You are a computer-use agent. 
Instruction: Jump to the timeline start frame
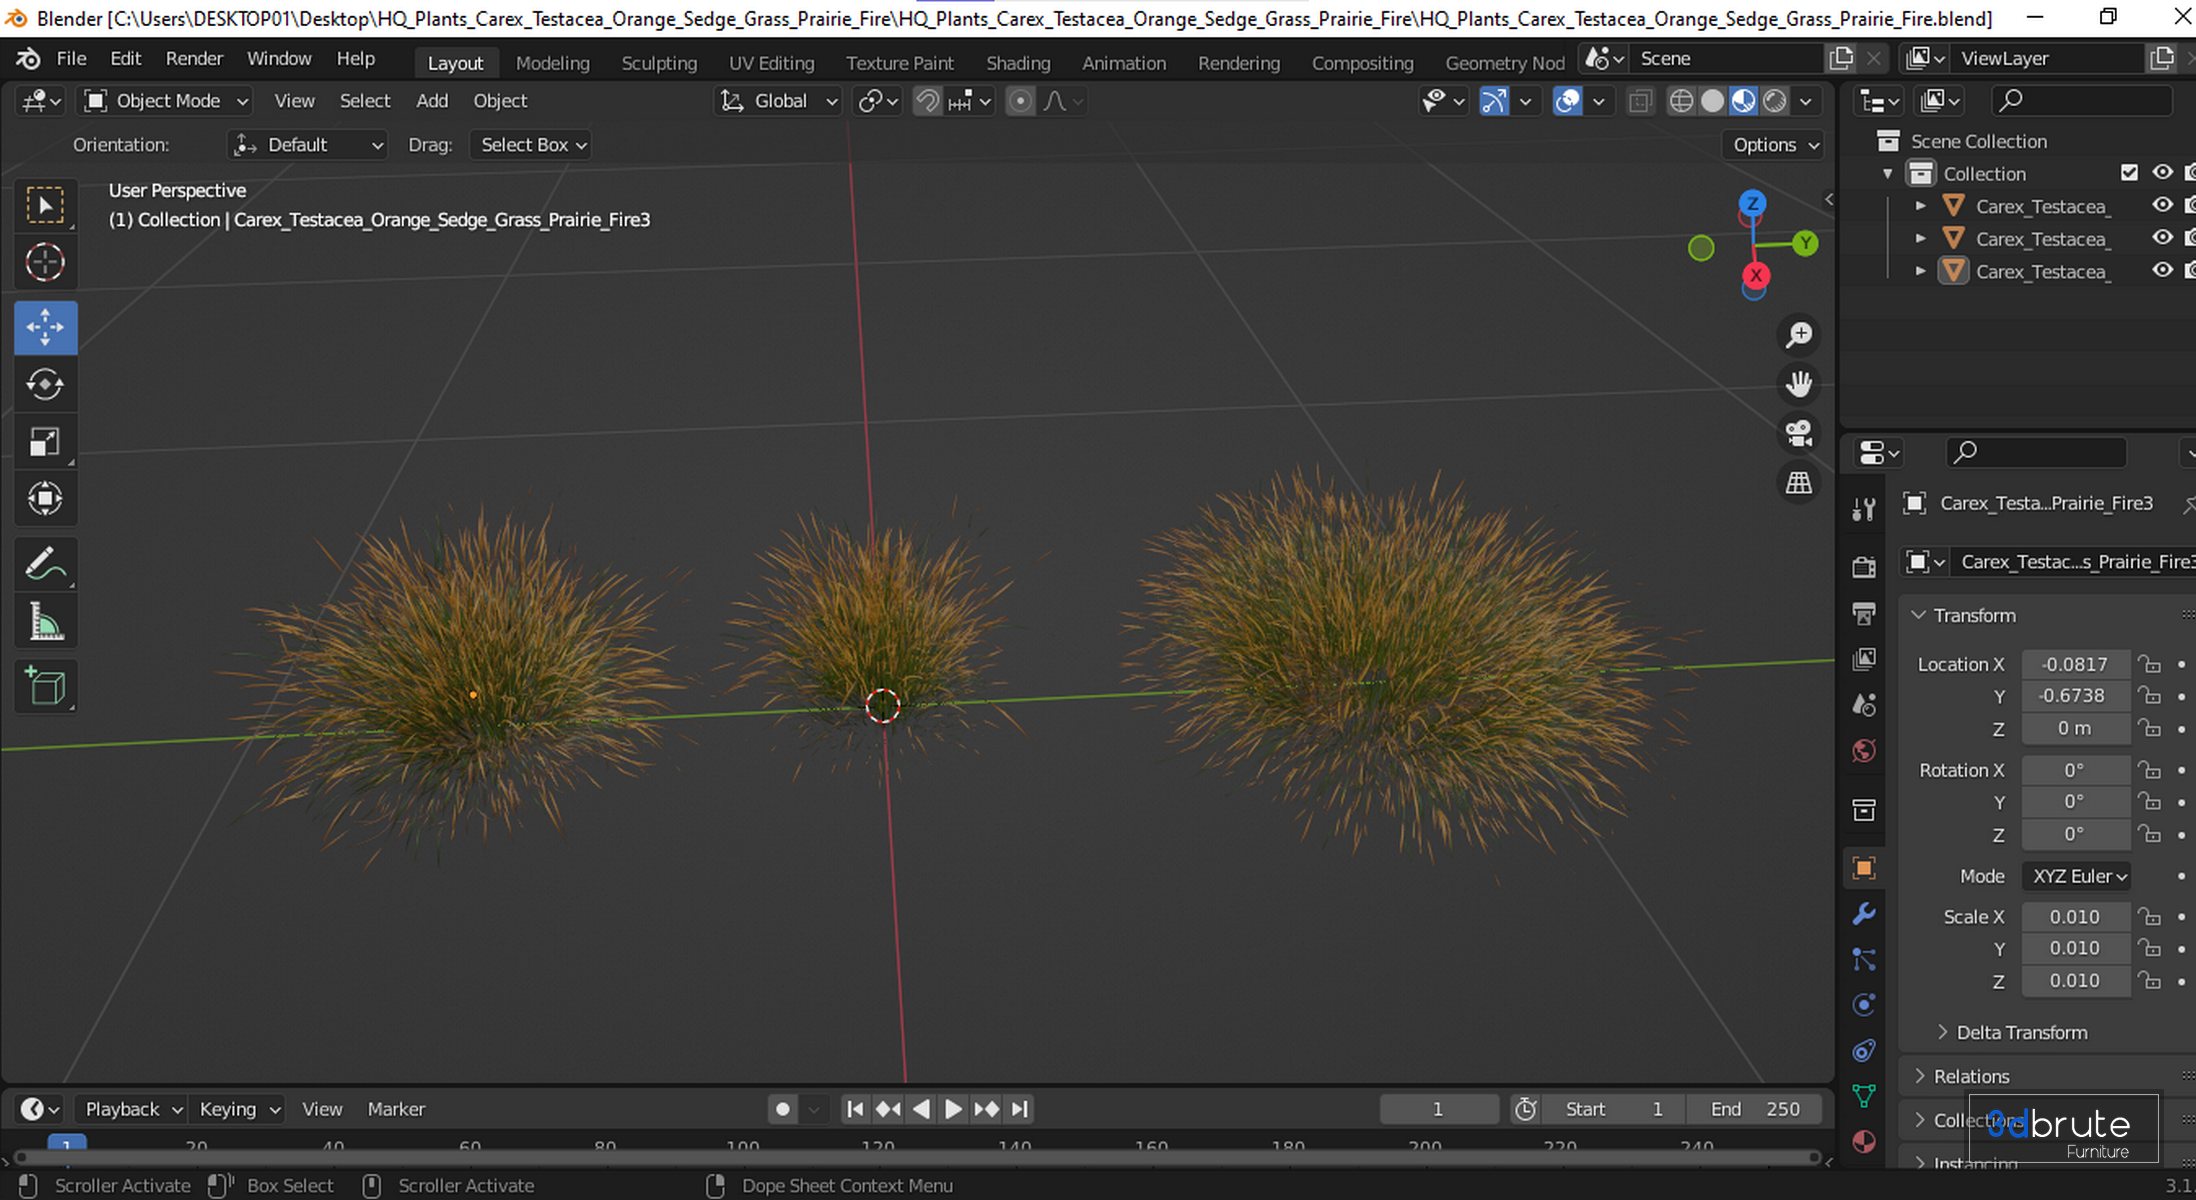click(x=855, y=1109)
